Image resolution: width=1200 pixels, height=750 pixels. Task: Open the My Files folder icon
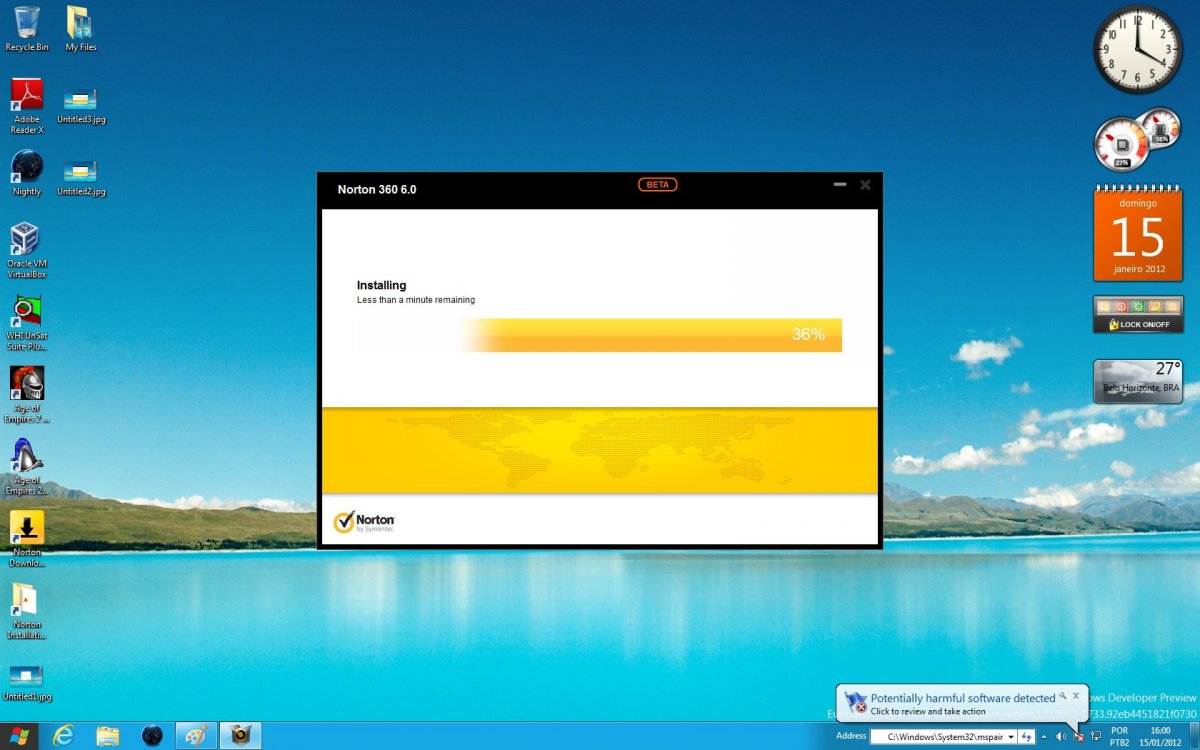80,28
